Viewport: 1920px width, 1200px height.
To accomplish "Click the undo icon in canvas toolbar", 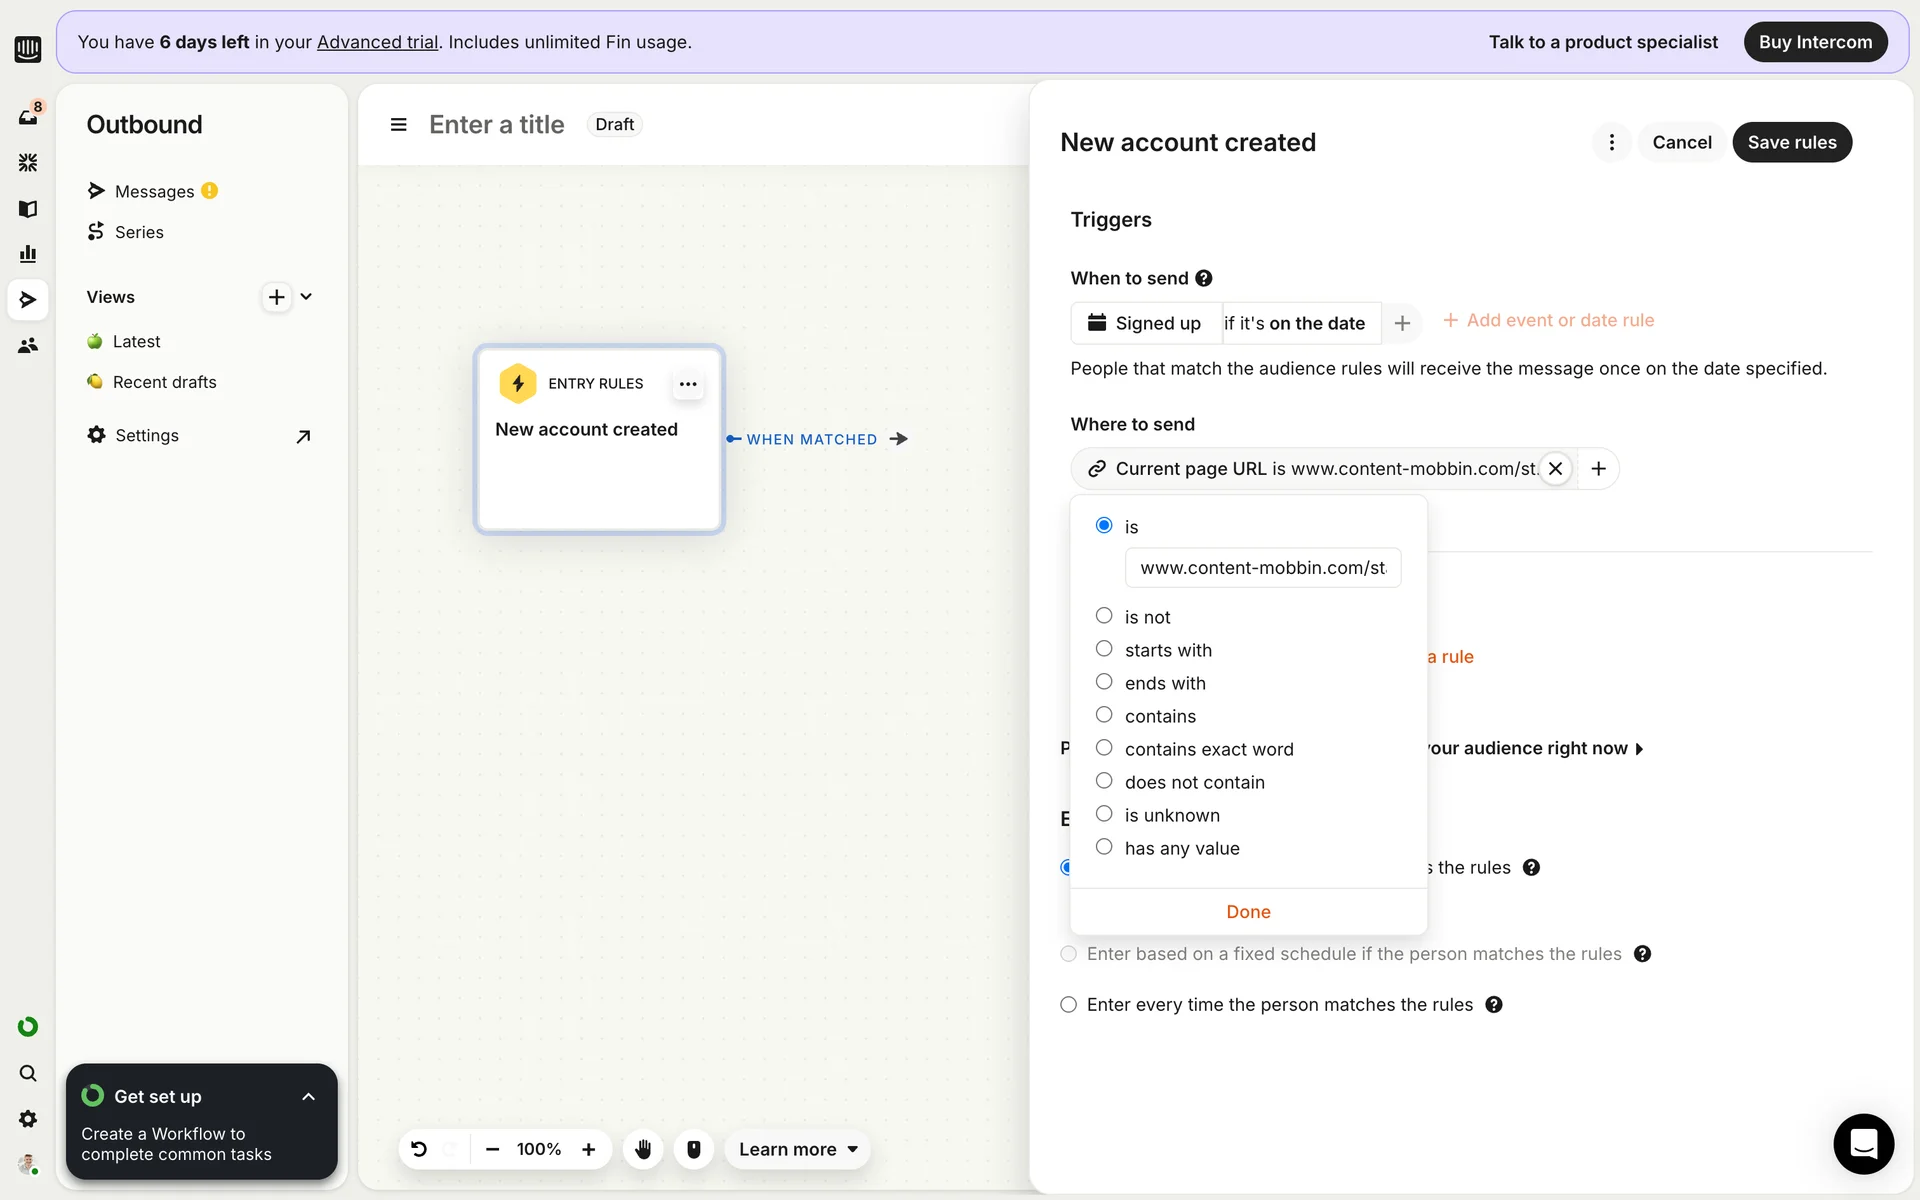I will click(x=419, y=1149).
